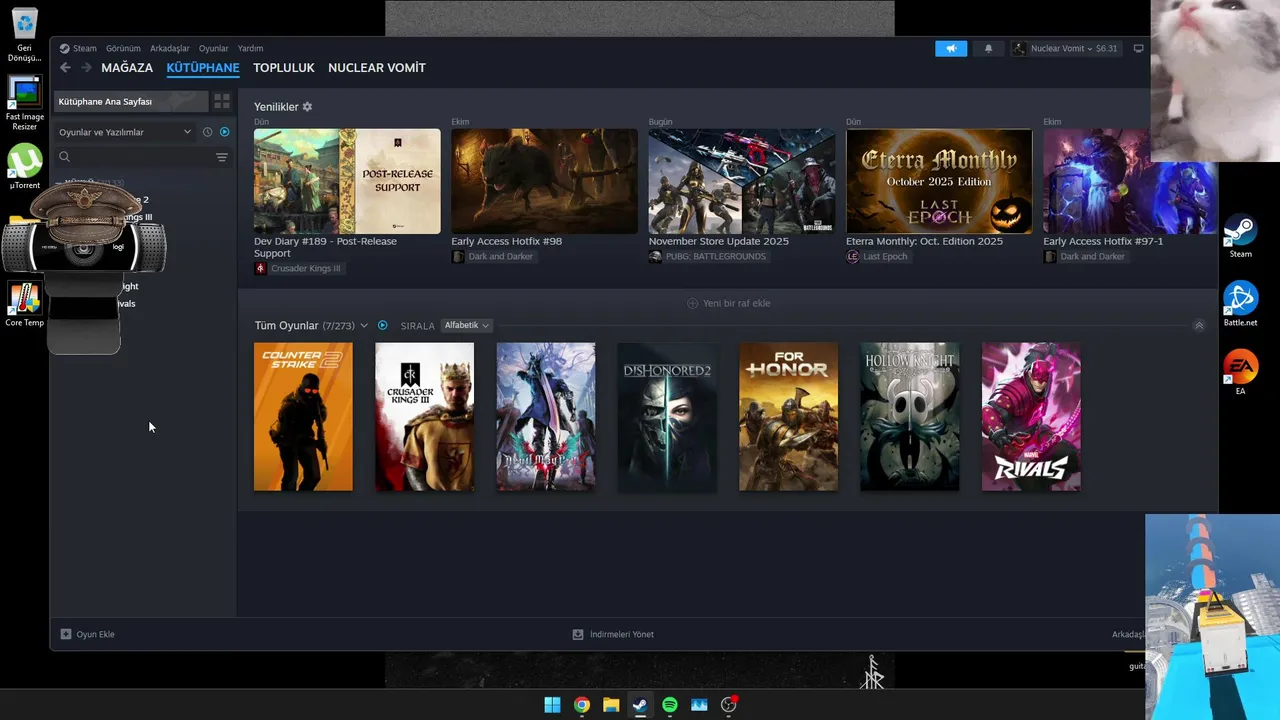Open File Explorer from the taskbar

click(611, 705)
